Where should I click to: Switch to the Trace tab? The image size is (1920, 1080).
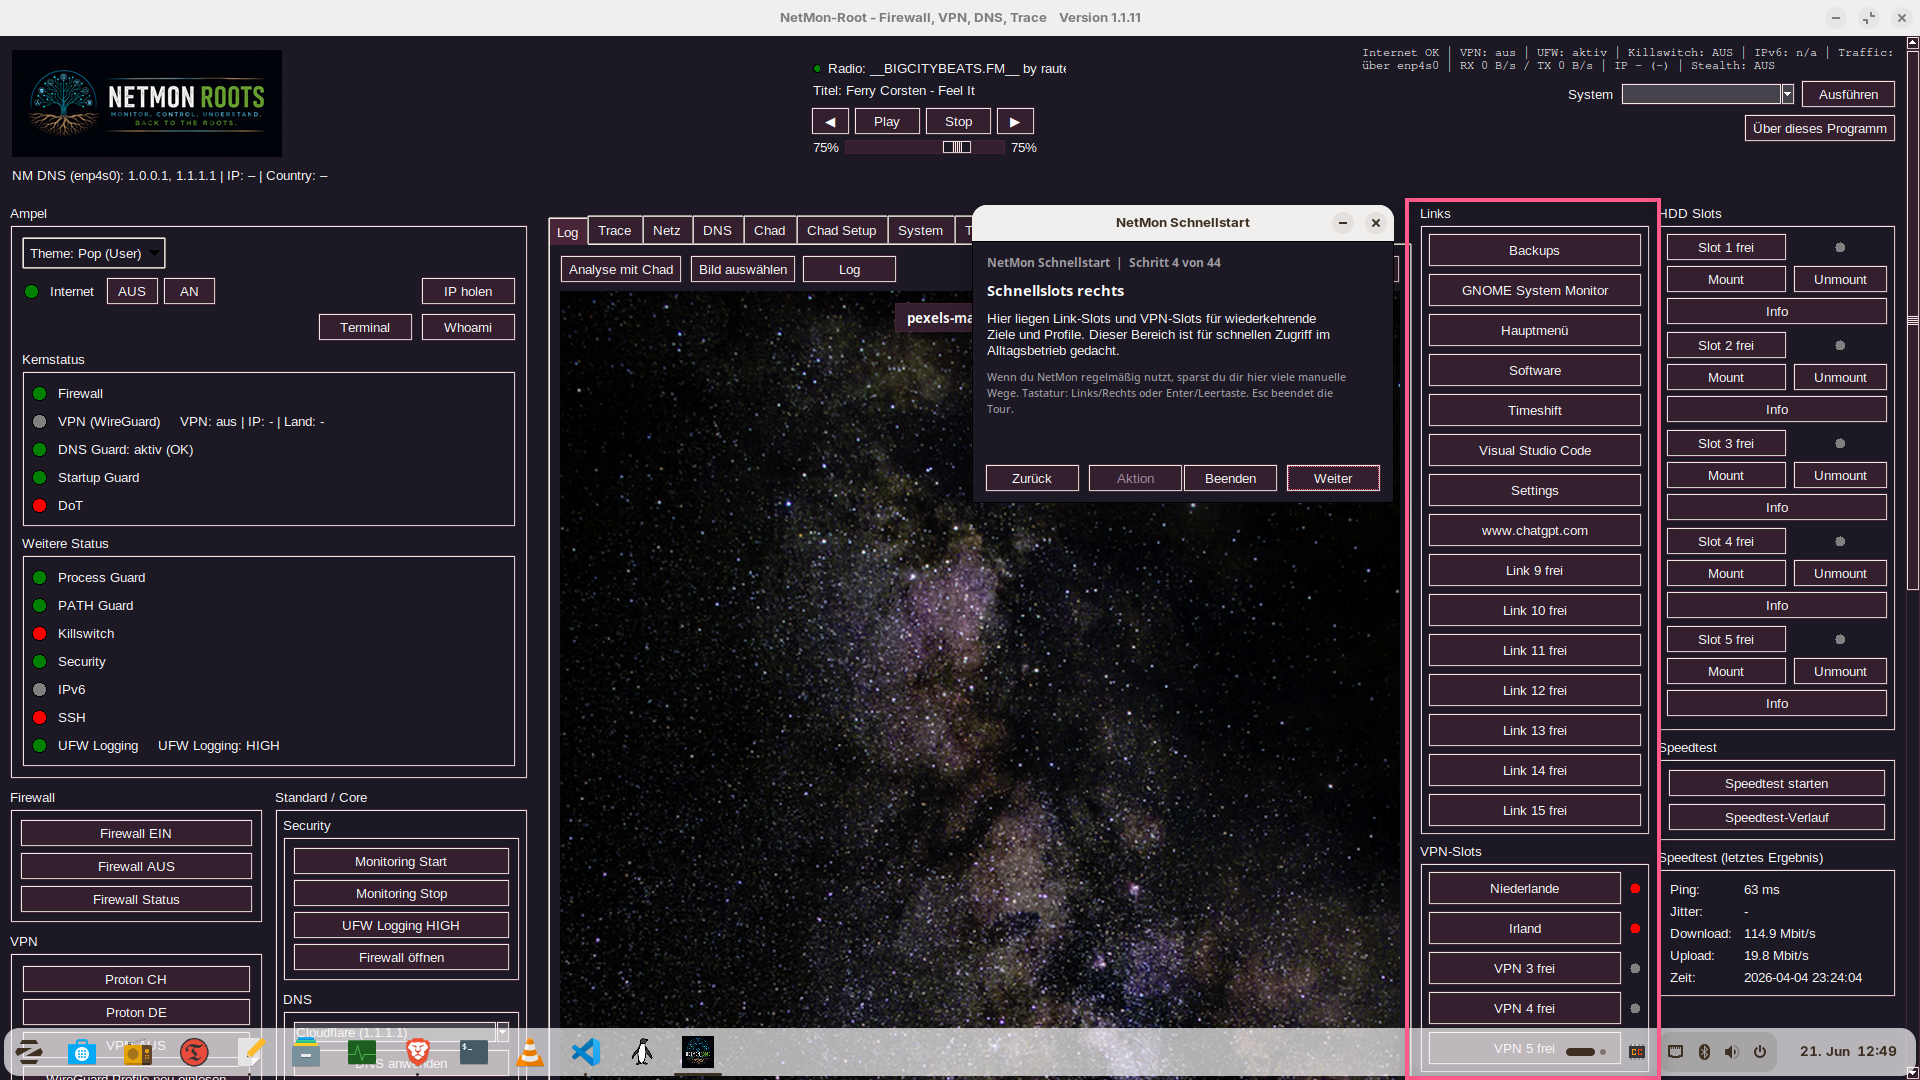tap(615, 231)
